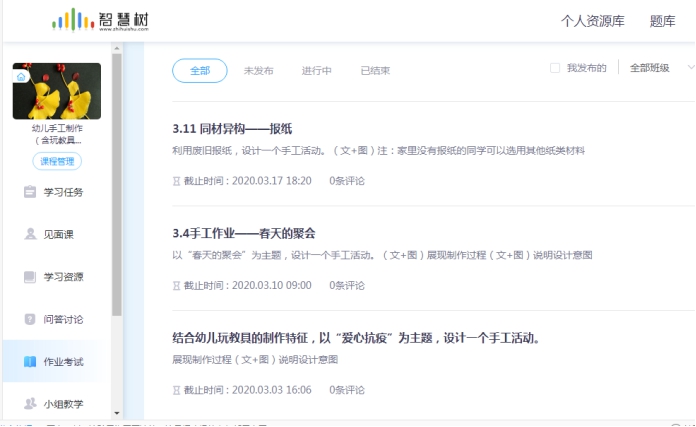This screenshot has width=696, height=427.
Task: Switch to the 进行中 tab
Action: pyautogui.click(x=317, y=71)
